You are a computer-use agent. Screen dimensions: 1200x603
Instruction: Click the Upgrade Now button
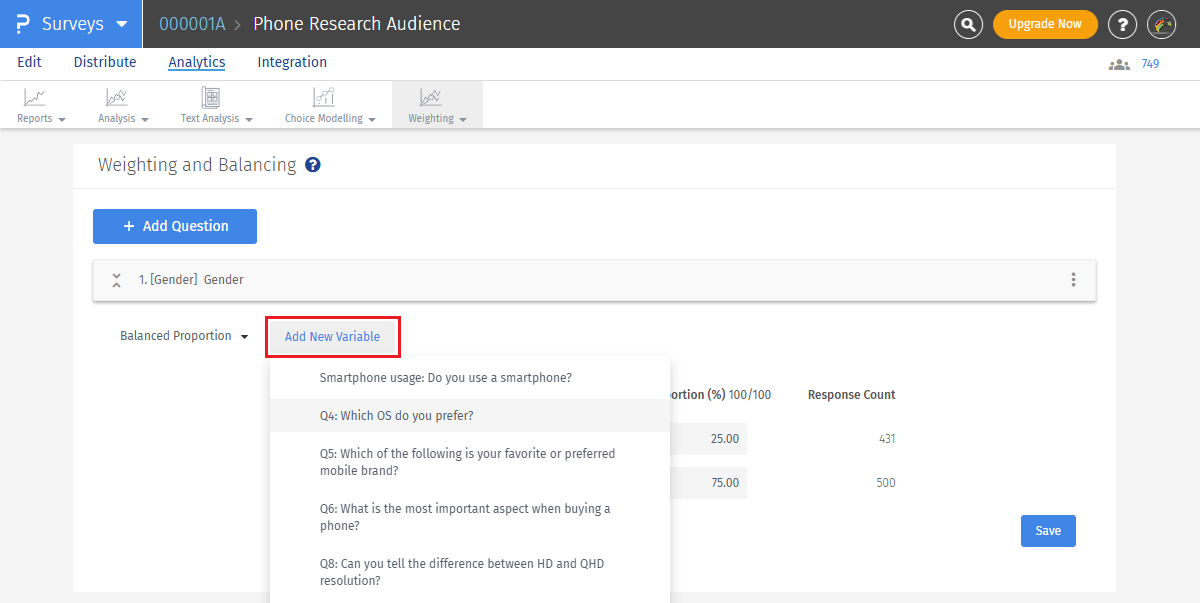(1045, 24)
